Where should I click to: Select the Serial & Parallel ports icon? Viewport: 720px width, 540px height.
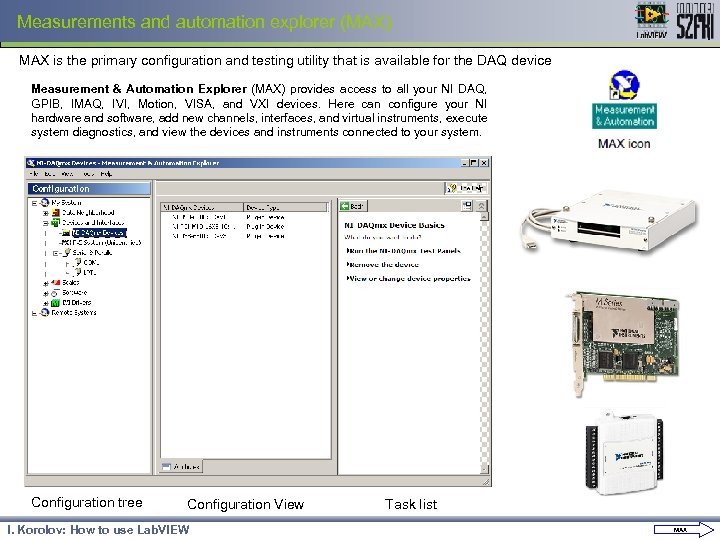[x=67, y=253]
